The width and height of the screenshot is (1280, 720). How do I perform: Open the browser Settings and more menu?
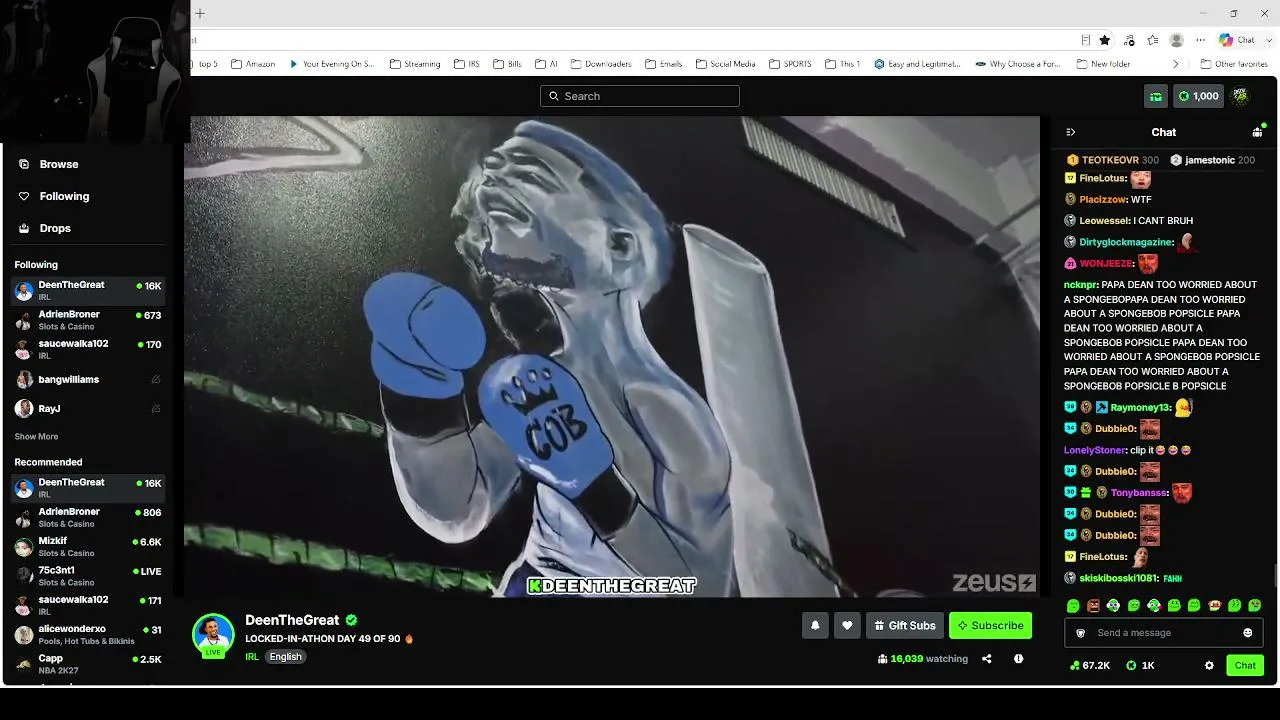coord(1200,40)
